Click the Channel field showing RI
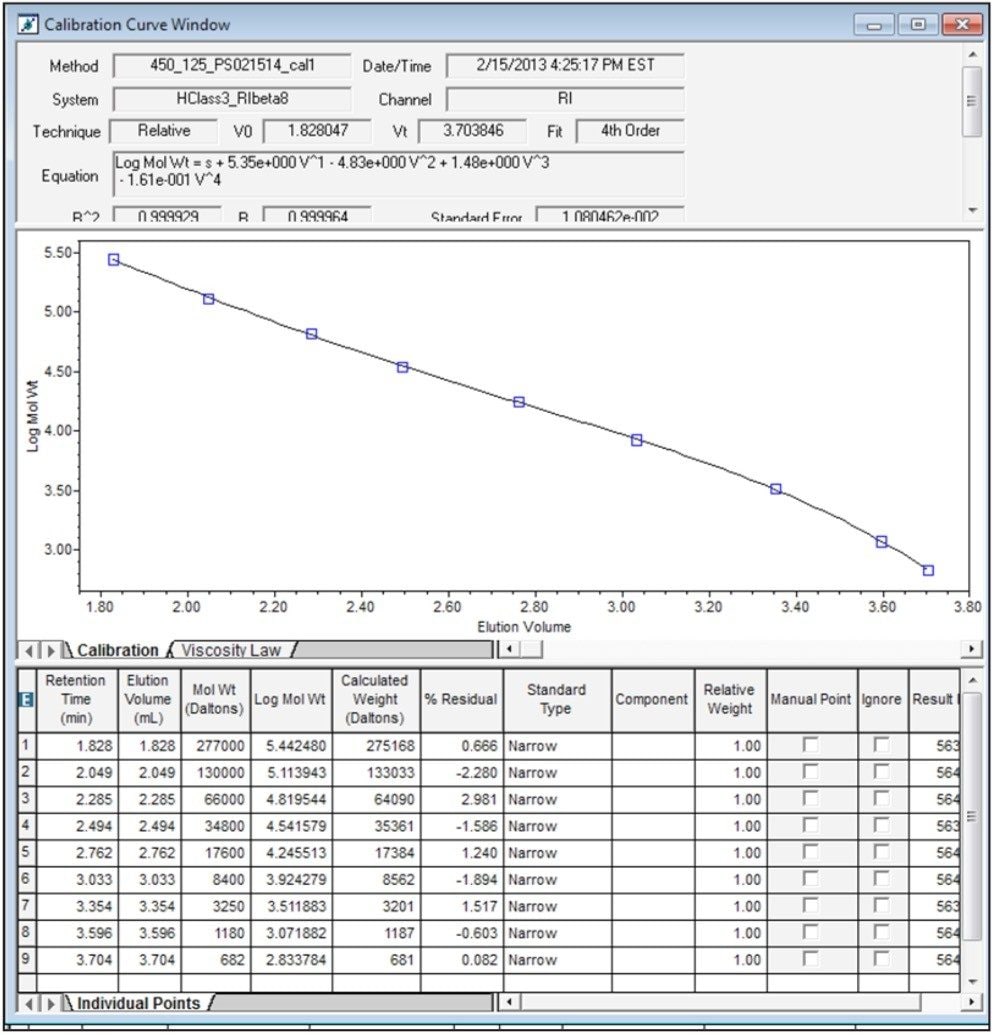Image resolution: width=994 pixels, height=1035 pixels. tap(566, 99)
